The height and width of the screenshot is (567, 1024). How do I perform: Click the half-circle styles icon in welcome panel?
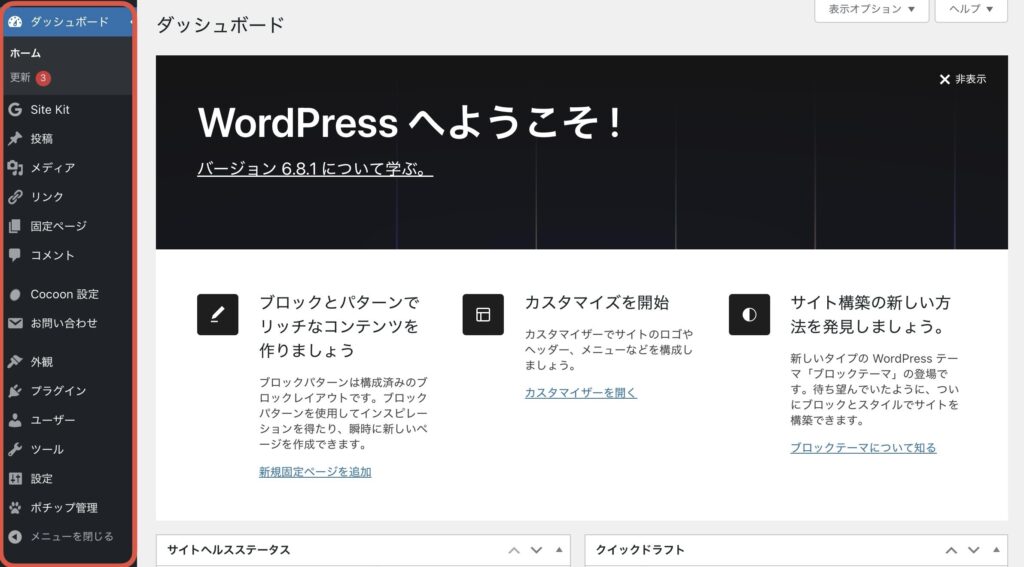pyautogui.click(x=749, y=314)
